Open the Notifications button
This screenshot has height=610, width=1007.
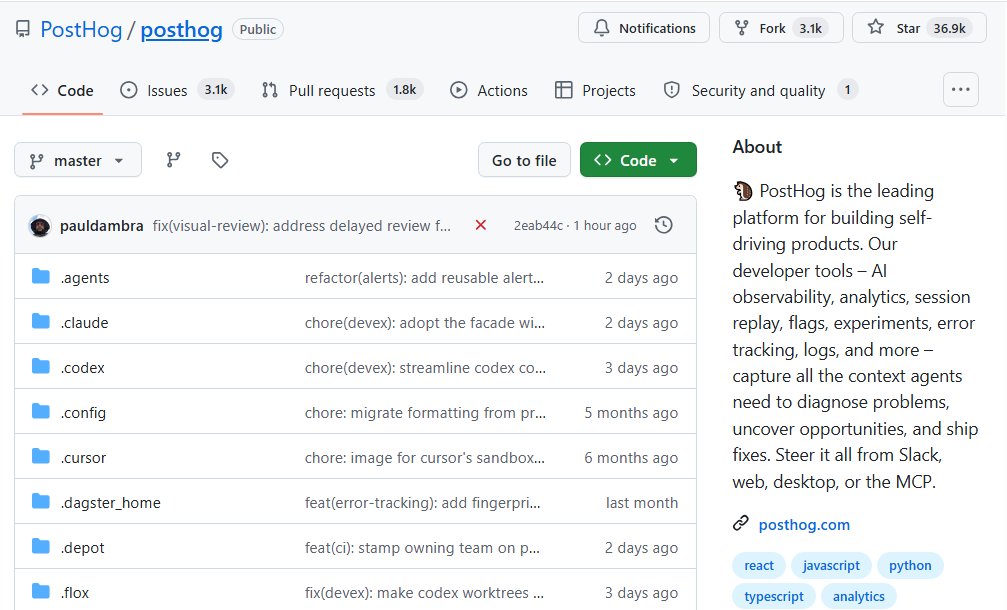(x=644, y=28)
